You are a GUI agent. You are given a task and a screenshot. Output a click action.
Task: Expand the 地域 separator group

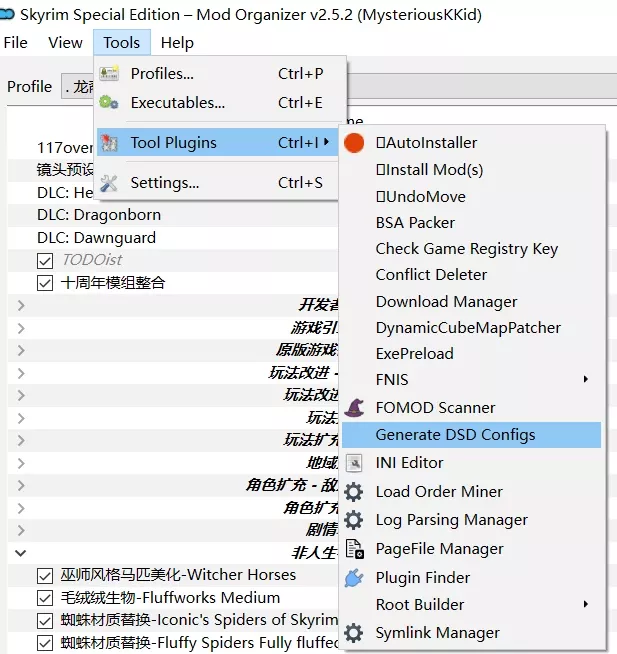[x=21, y=463]
